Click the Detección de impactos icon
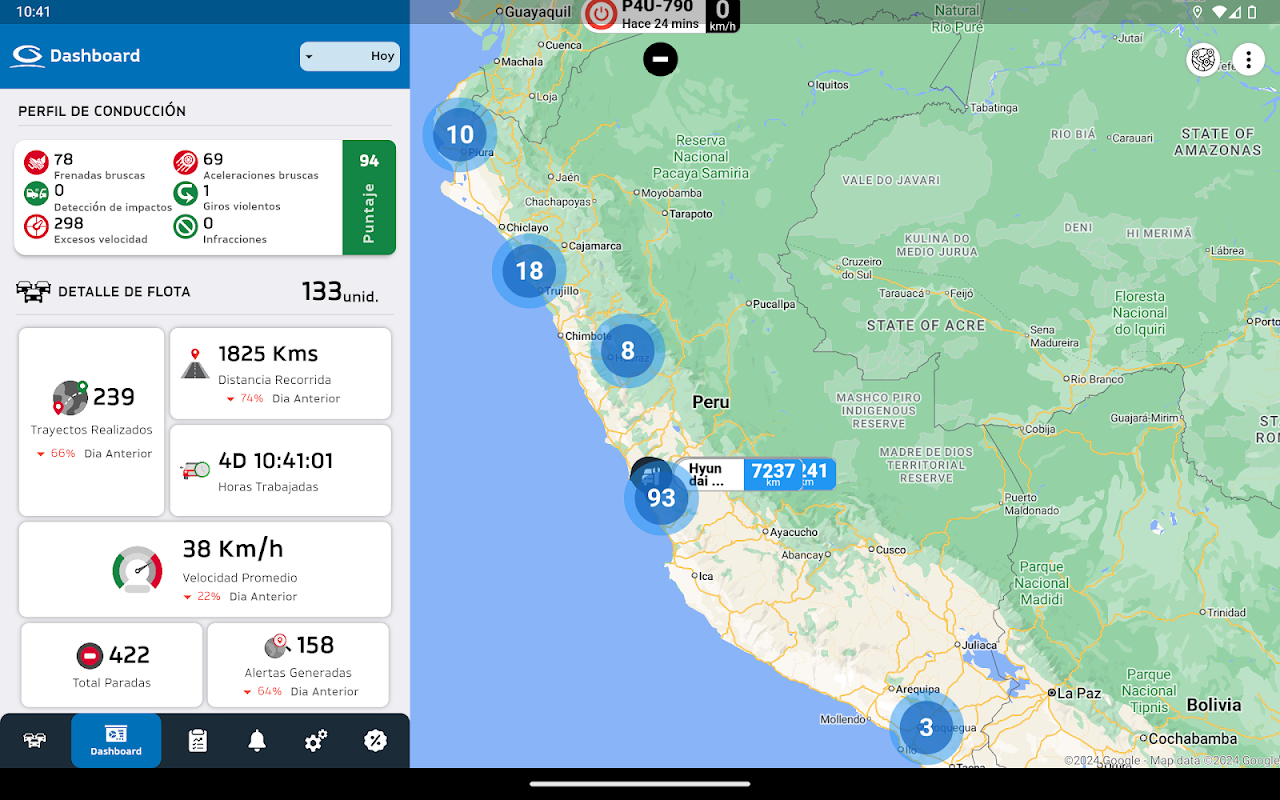 [x=36, y=195]
